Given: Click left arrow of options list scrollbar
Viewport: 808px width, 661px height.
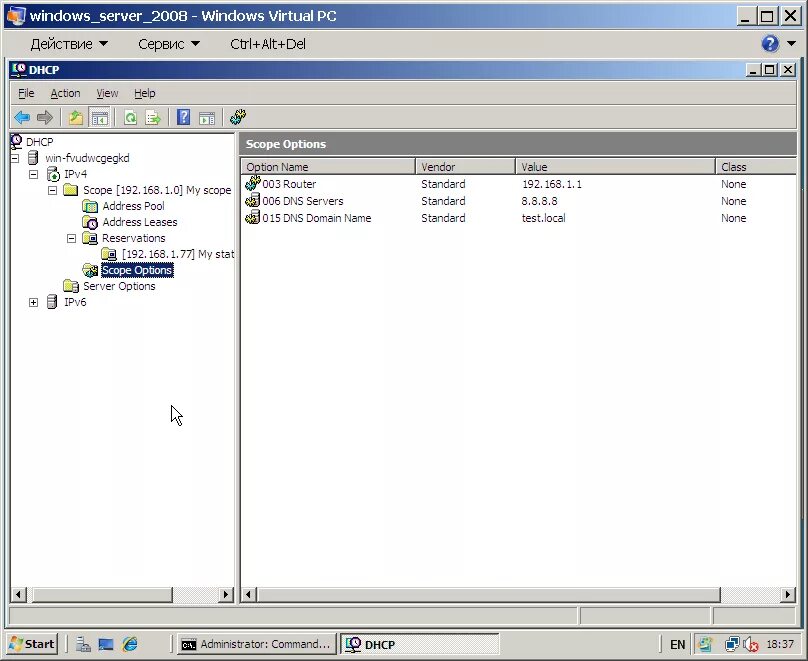Looking at the screenshot, I should (249, 595).
